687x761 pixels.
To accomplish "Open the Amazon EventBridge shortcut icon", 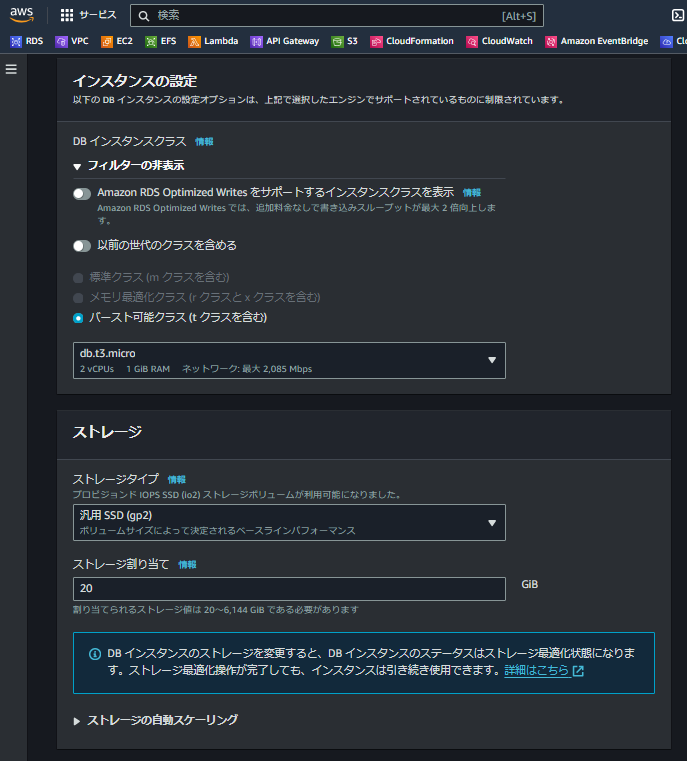I will 551,42.
